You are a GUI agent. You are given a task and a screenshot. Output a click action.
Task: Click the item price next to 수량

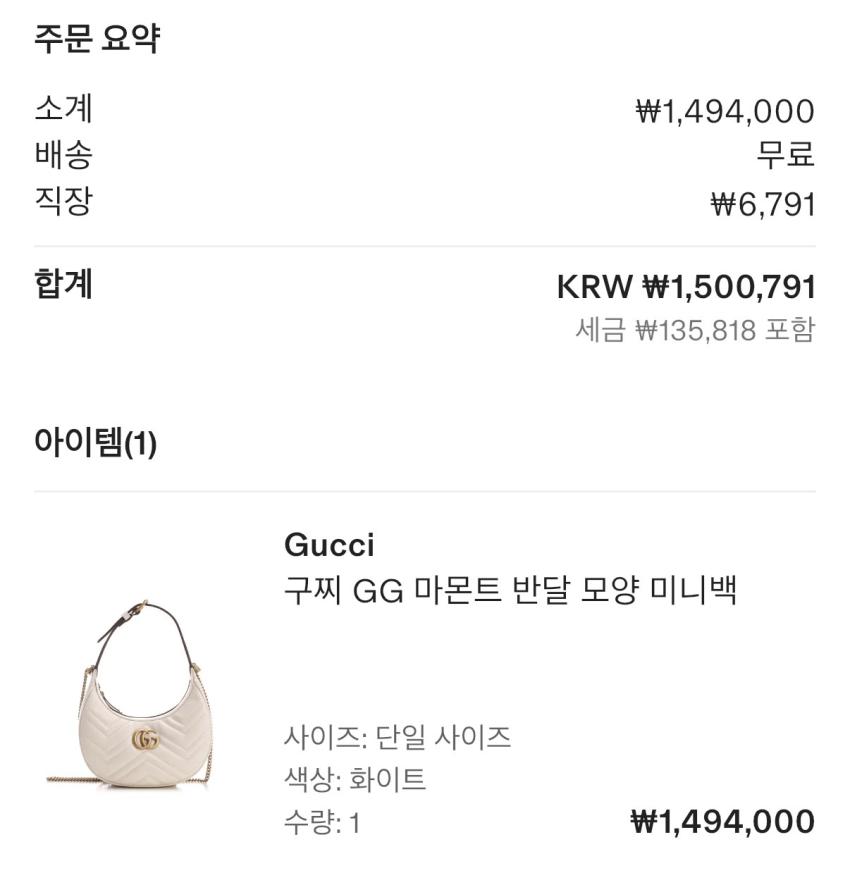pos(722,822)
